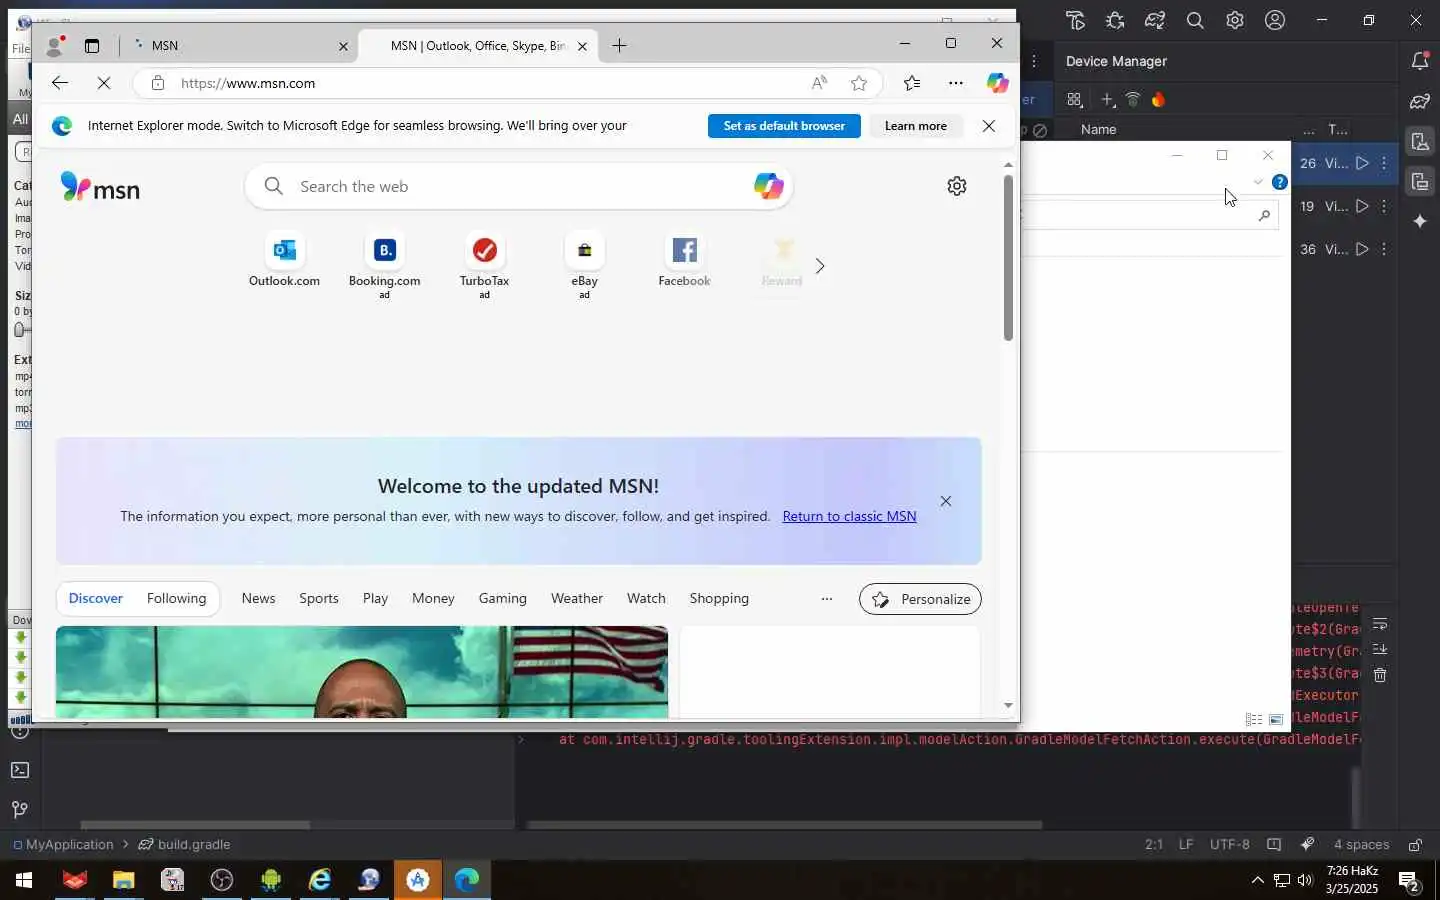This screenshot has width=1440, height=900.
Task: Select the Following feed tab
Action: point(176,598)
